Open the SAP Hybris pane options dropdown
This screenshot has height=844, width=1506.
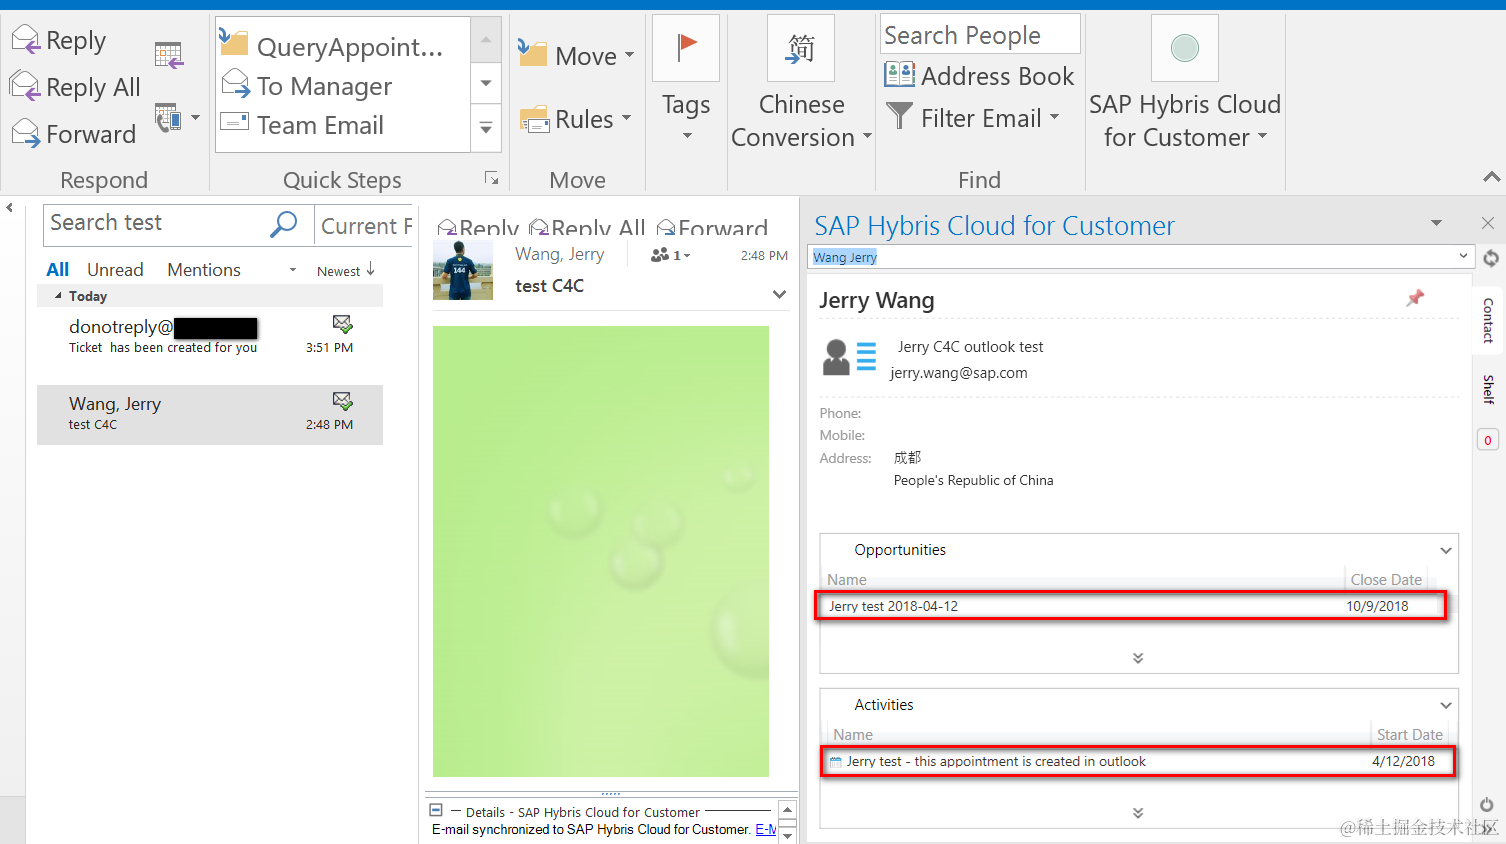pyautogui.click(x=1437, y=223)
